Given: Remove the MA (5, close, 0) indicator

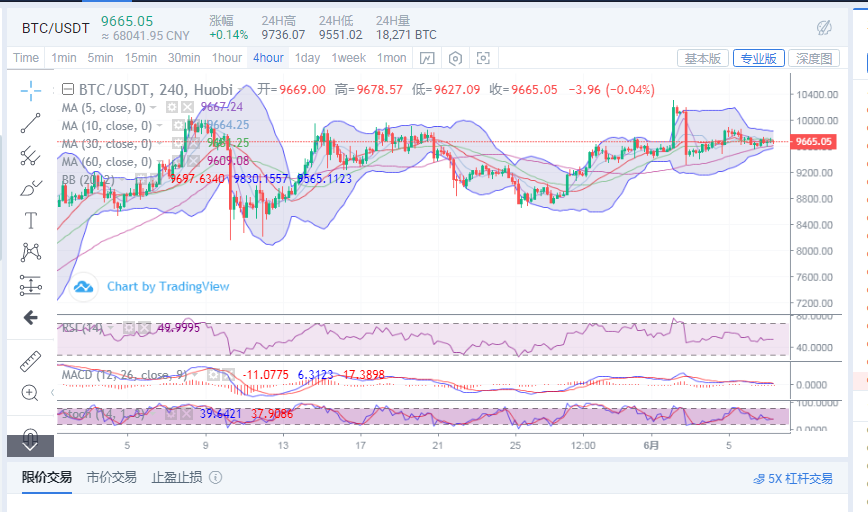Looking at the screenshot, I should pyautogui.click(x=187, y=107).
